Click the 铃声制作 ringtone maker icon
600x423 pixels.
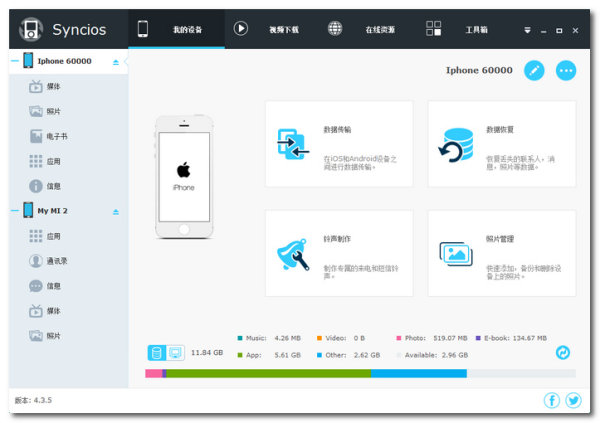[x=293, y=254]
